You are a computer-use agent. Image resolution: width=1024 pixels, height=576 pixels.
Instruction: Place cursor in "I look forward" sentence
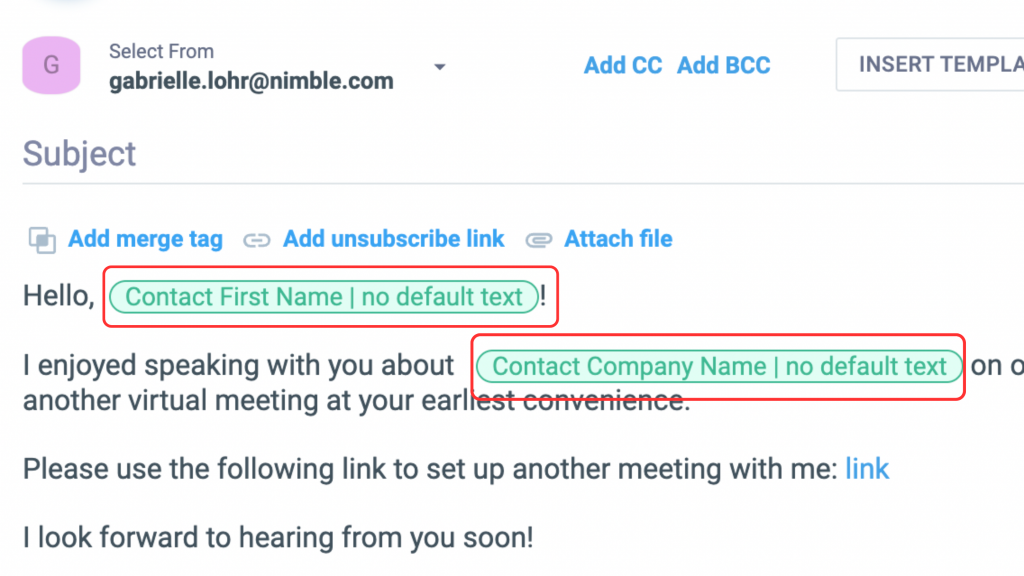278,538
